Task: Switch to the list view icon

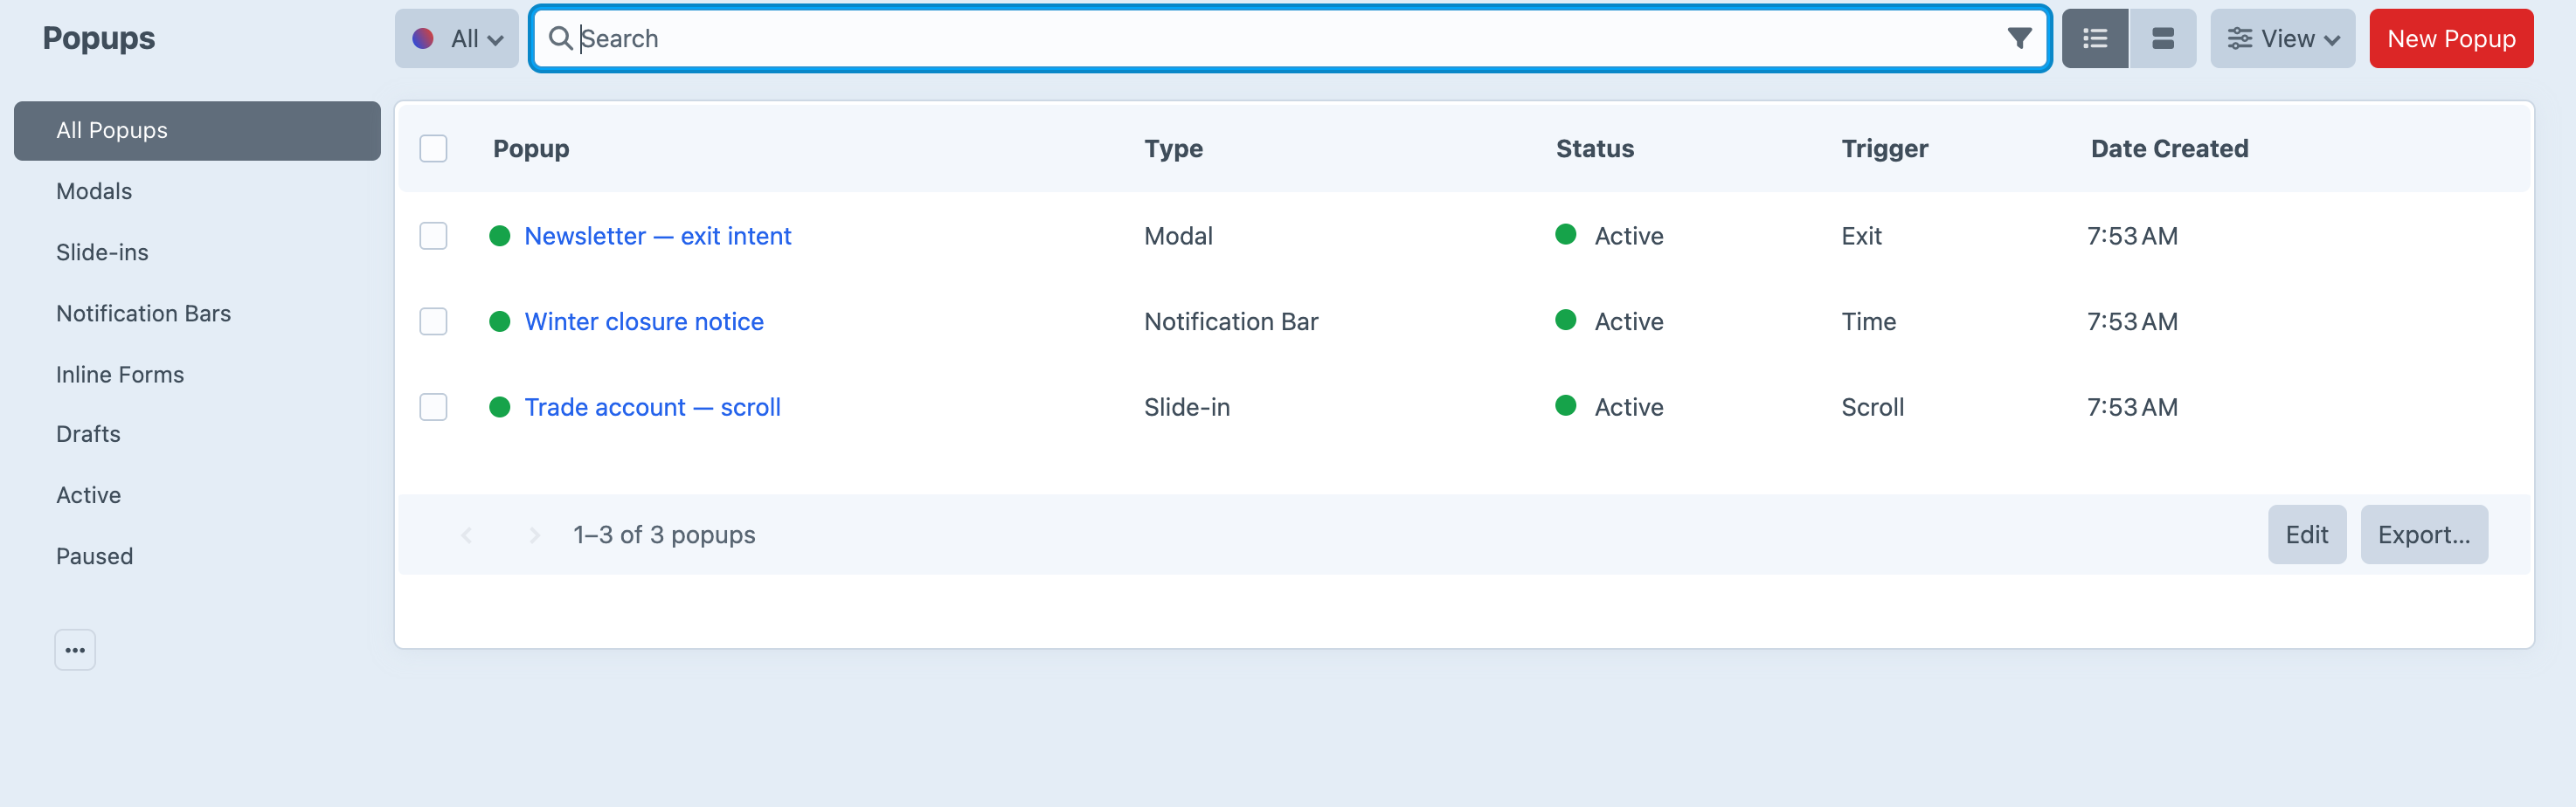Action: [2095, 39]
